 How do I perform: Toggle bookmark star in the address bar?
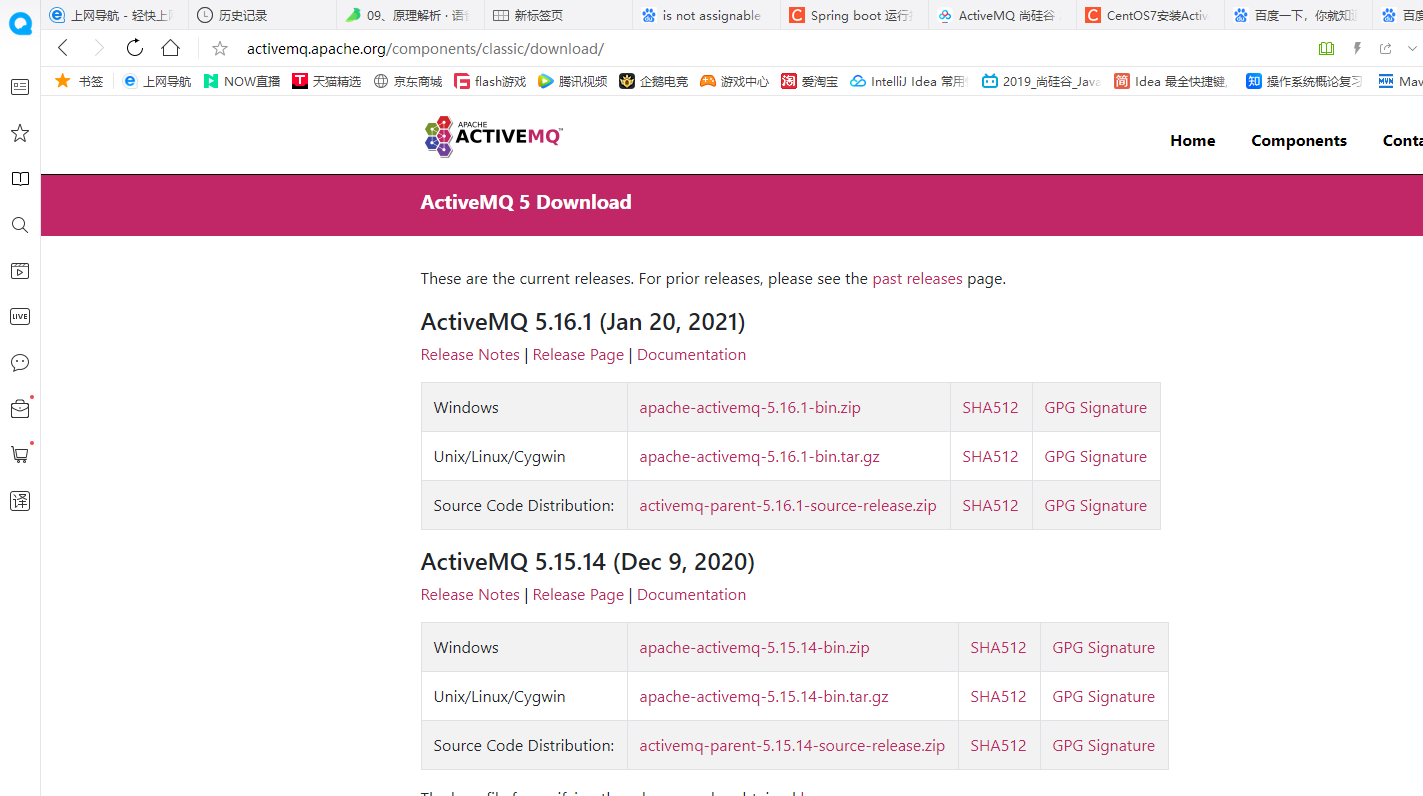pos(220,49)
